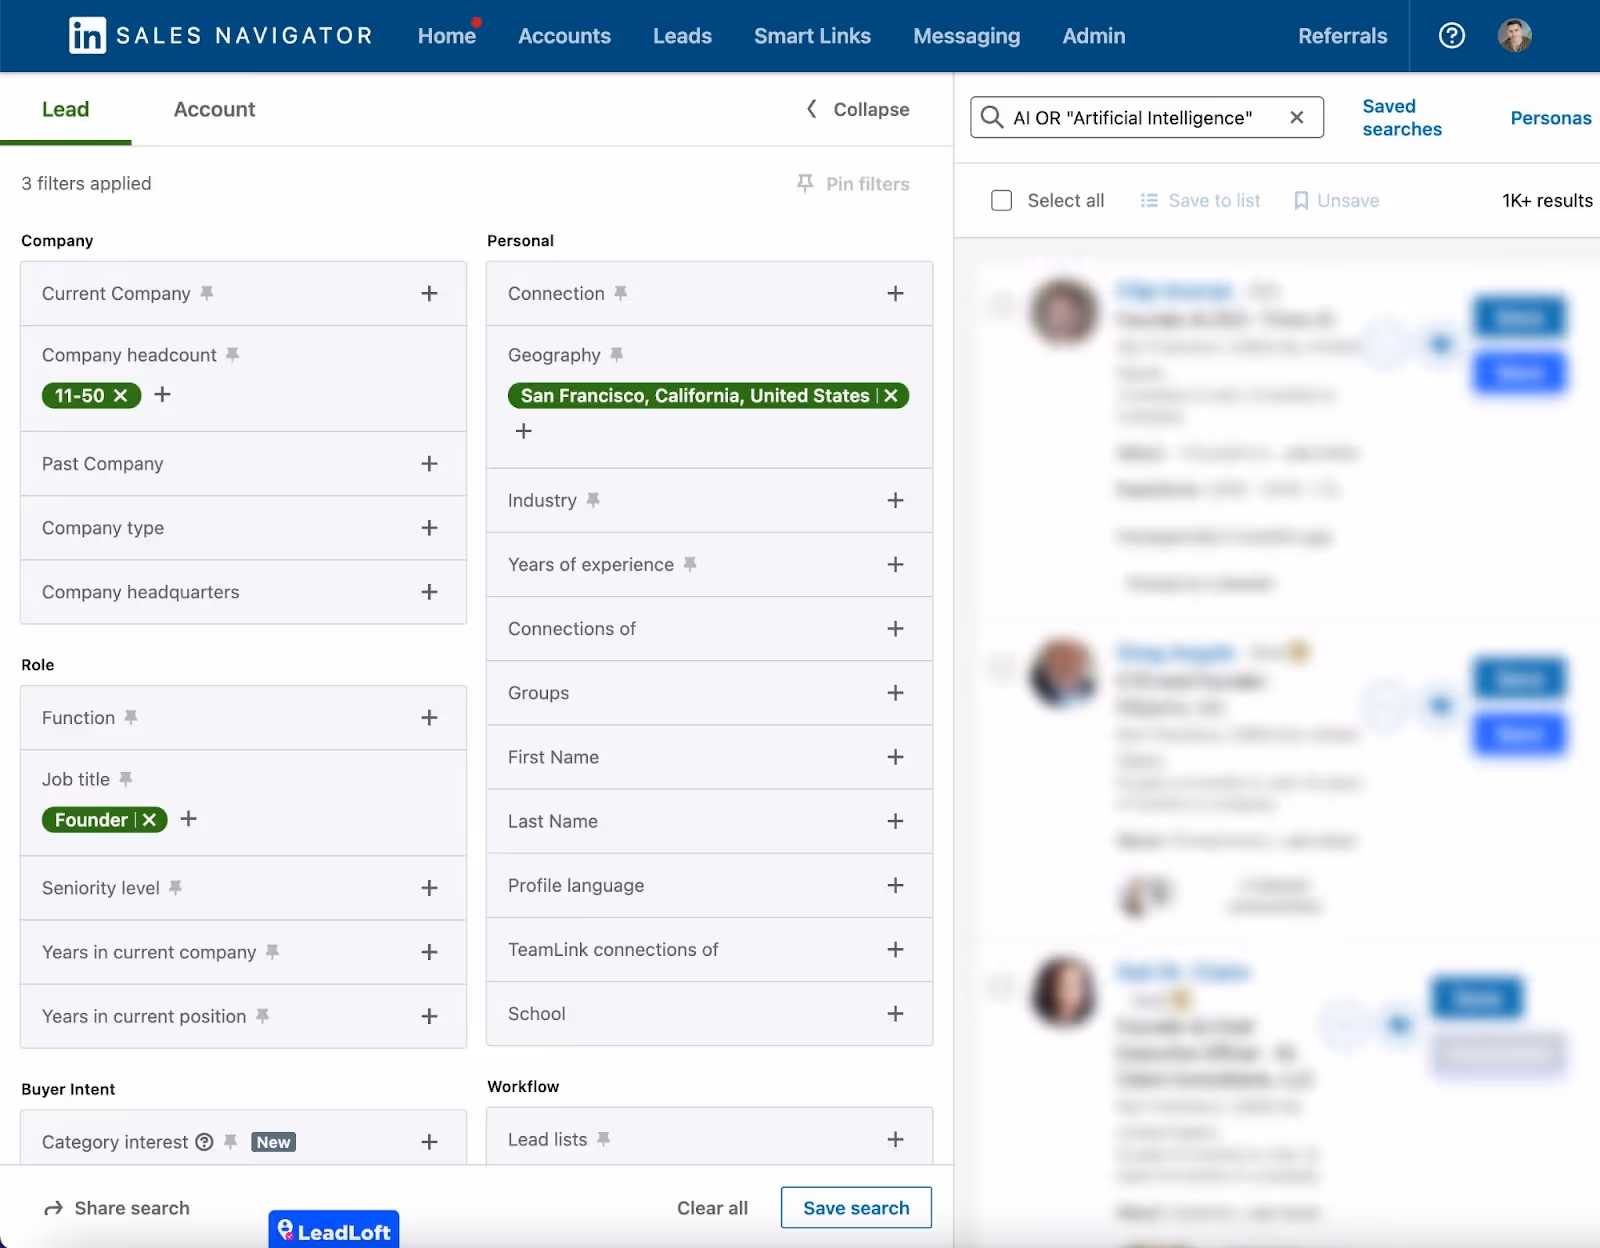Click into the keyword search field
The height and width of the screenshot is (1248, 1600).
1146,117
